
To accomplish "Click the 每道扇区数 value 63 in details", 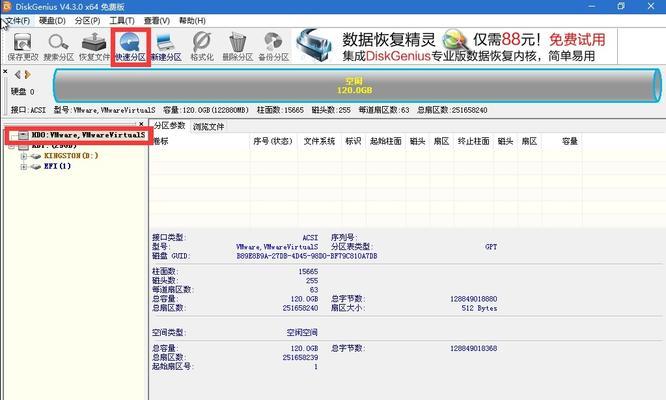I will click(x=314, y=290).
